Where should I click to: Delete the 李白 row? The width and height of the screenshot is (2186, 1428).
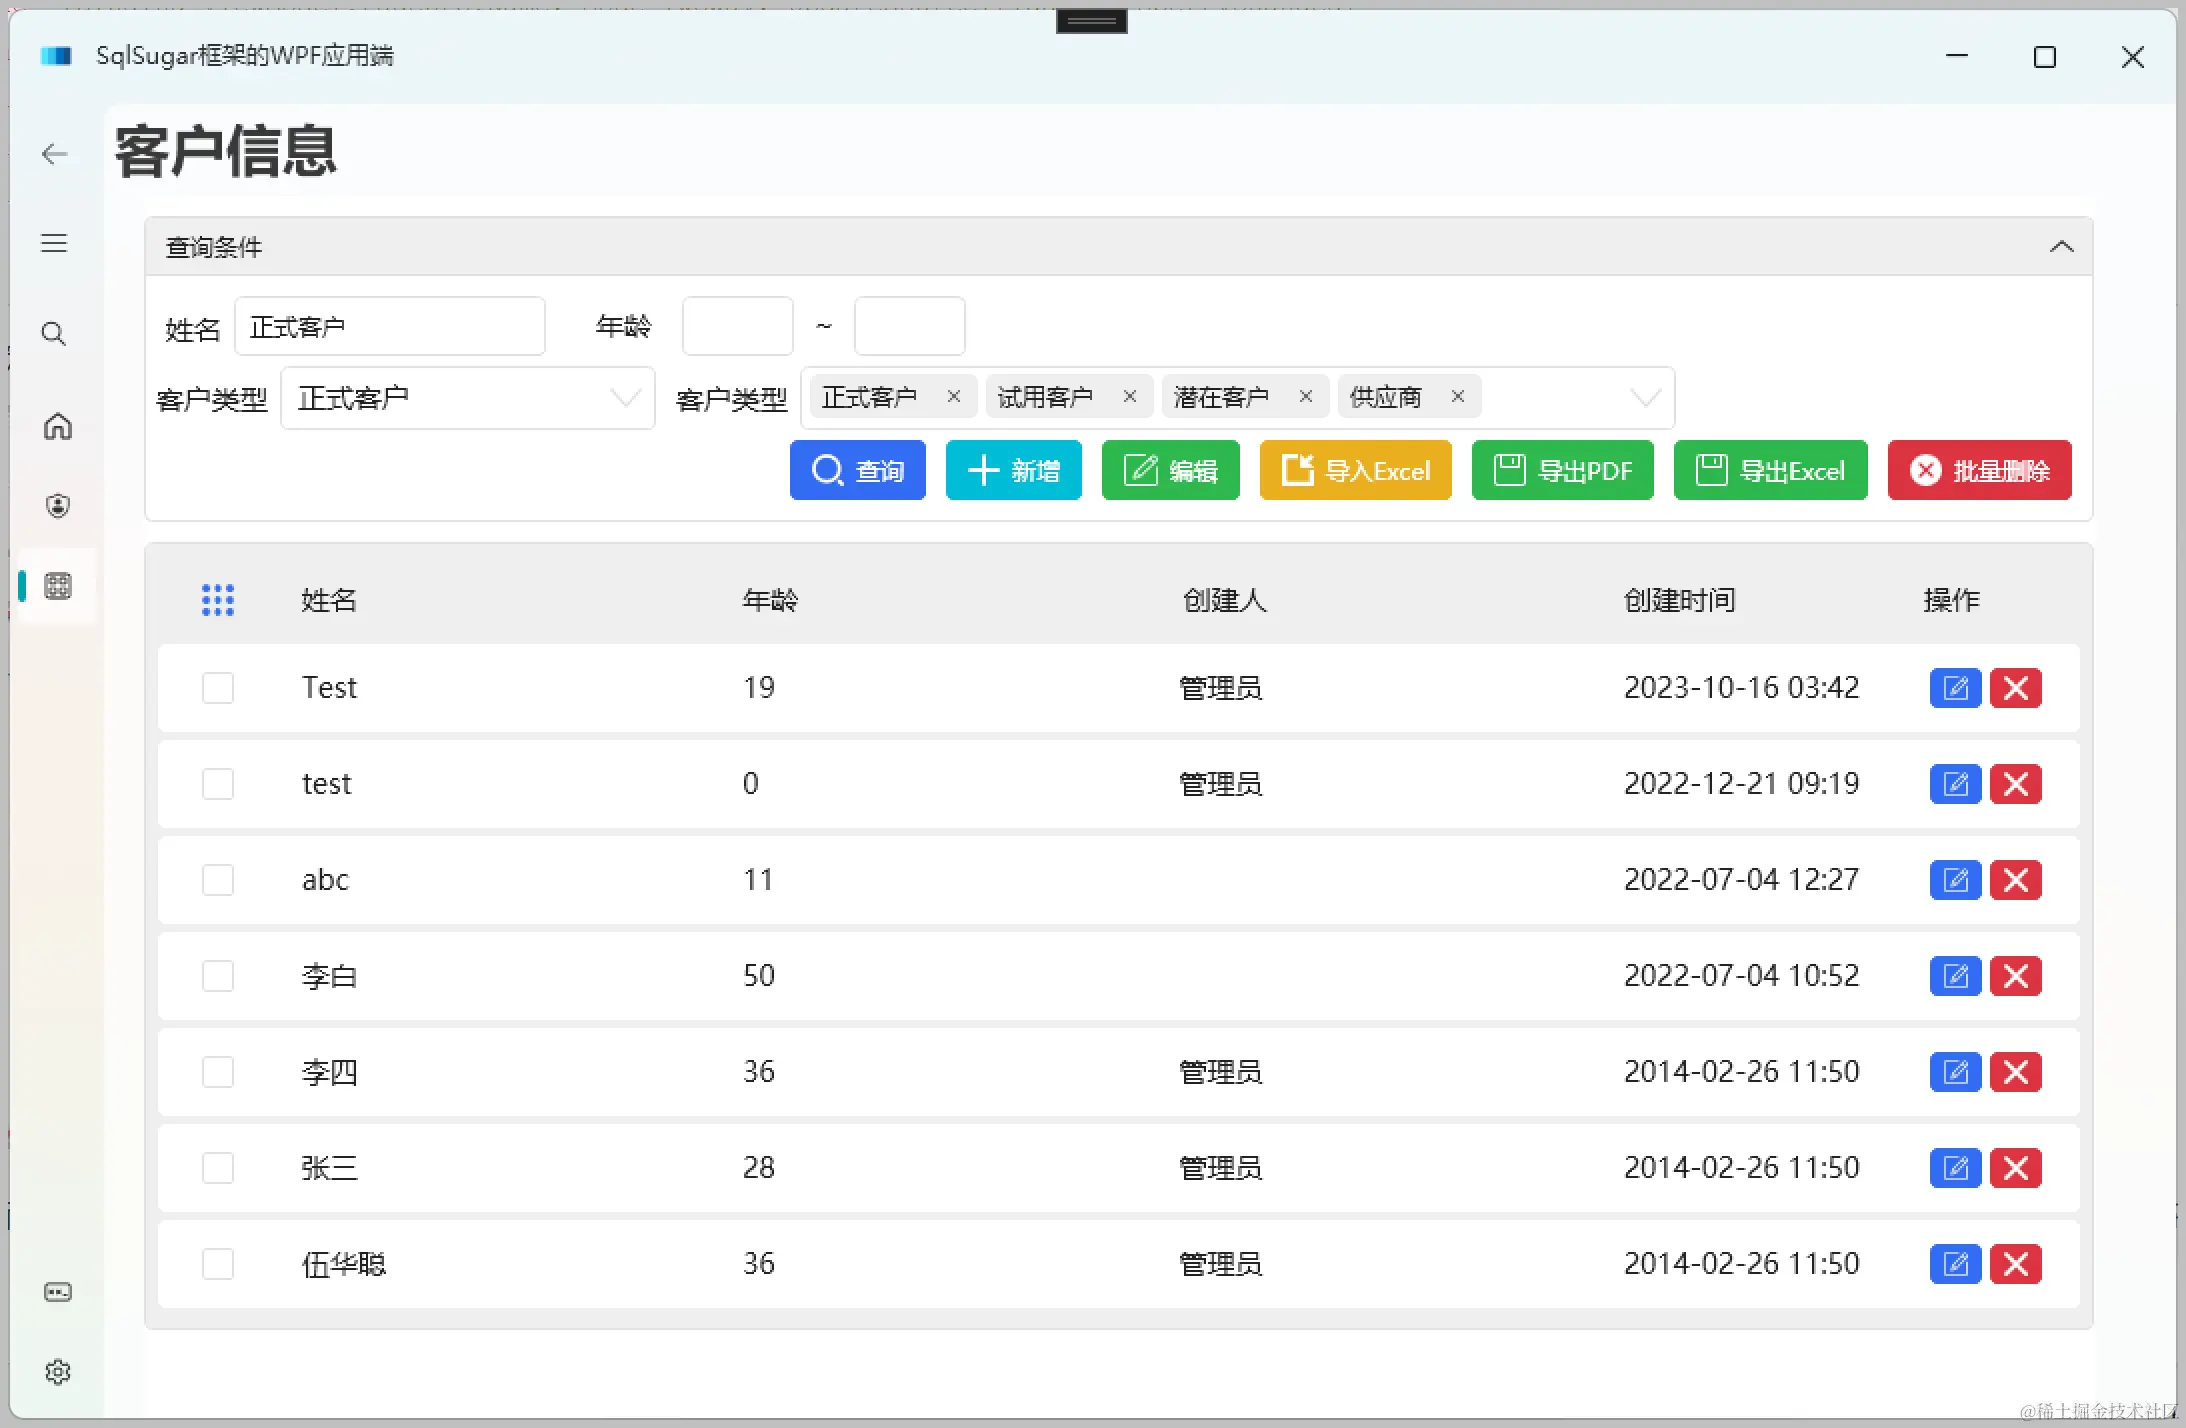[x=2016, y=976]
